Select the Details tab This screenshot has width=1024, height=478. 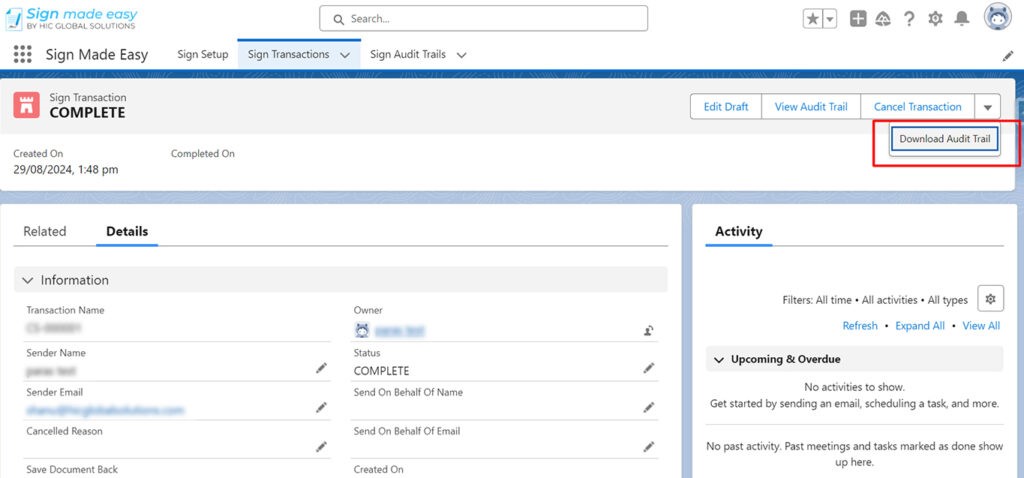click(127, 231)
